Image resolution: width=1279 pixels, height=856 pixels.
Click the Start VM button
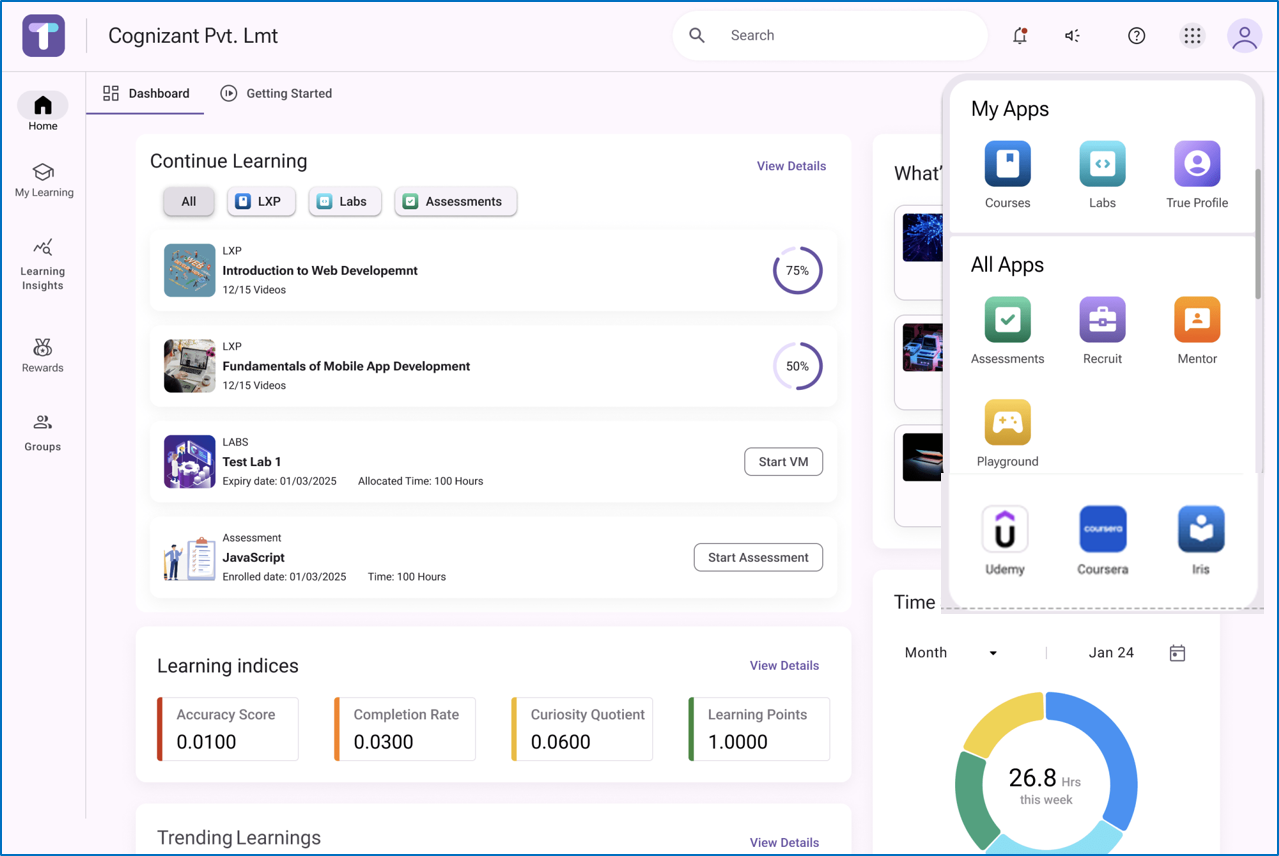coord(784,462)
